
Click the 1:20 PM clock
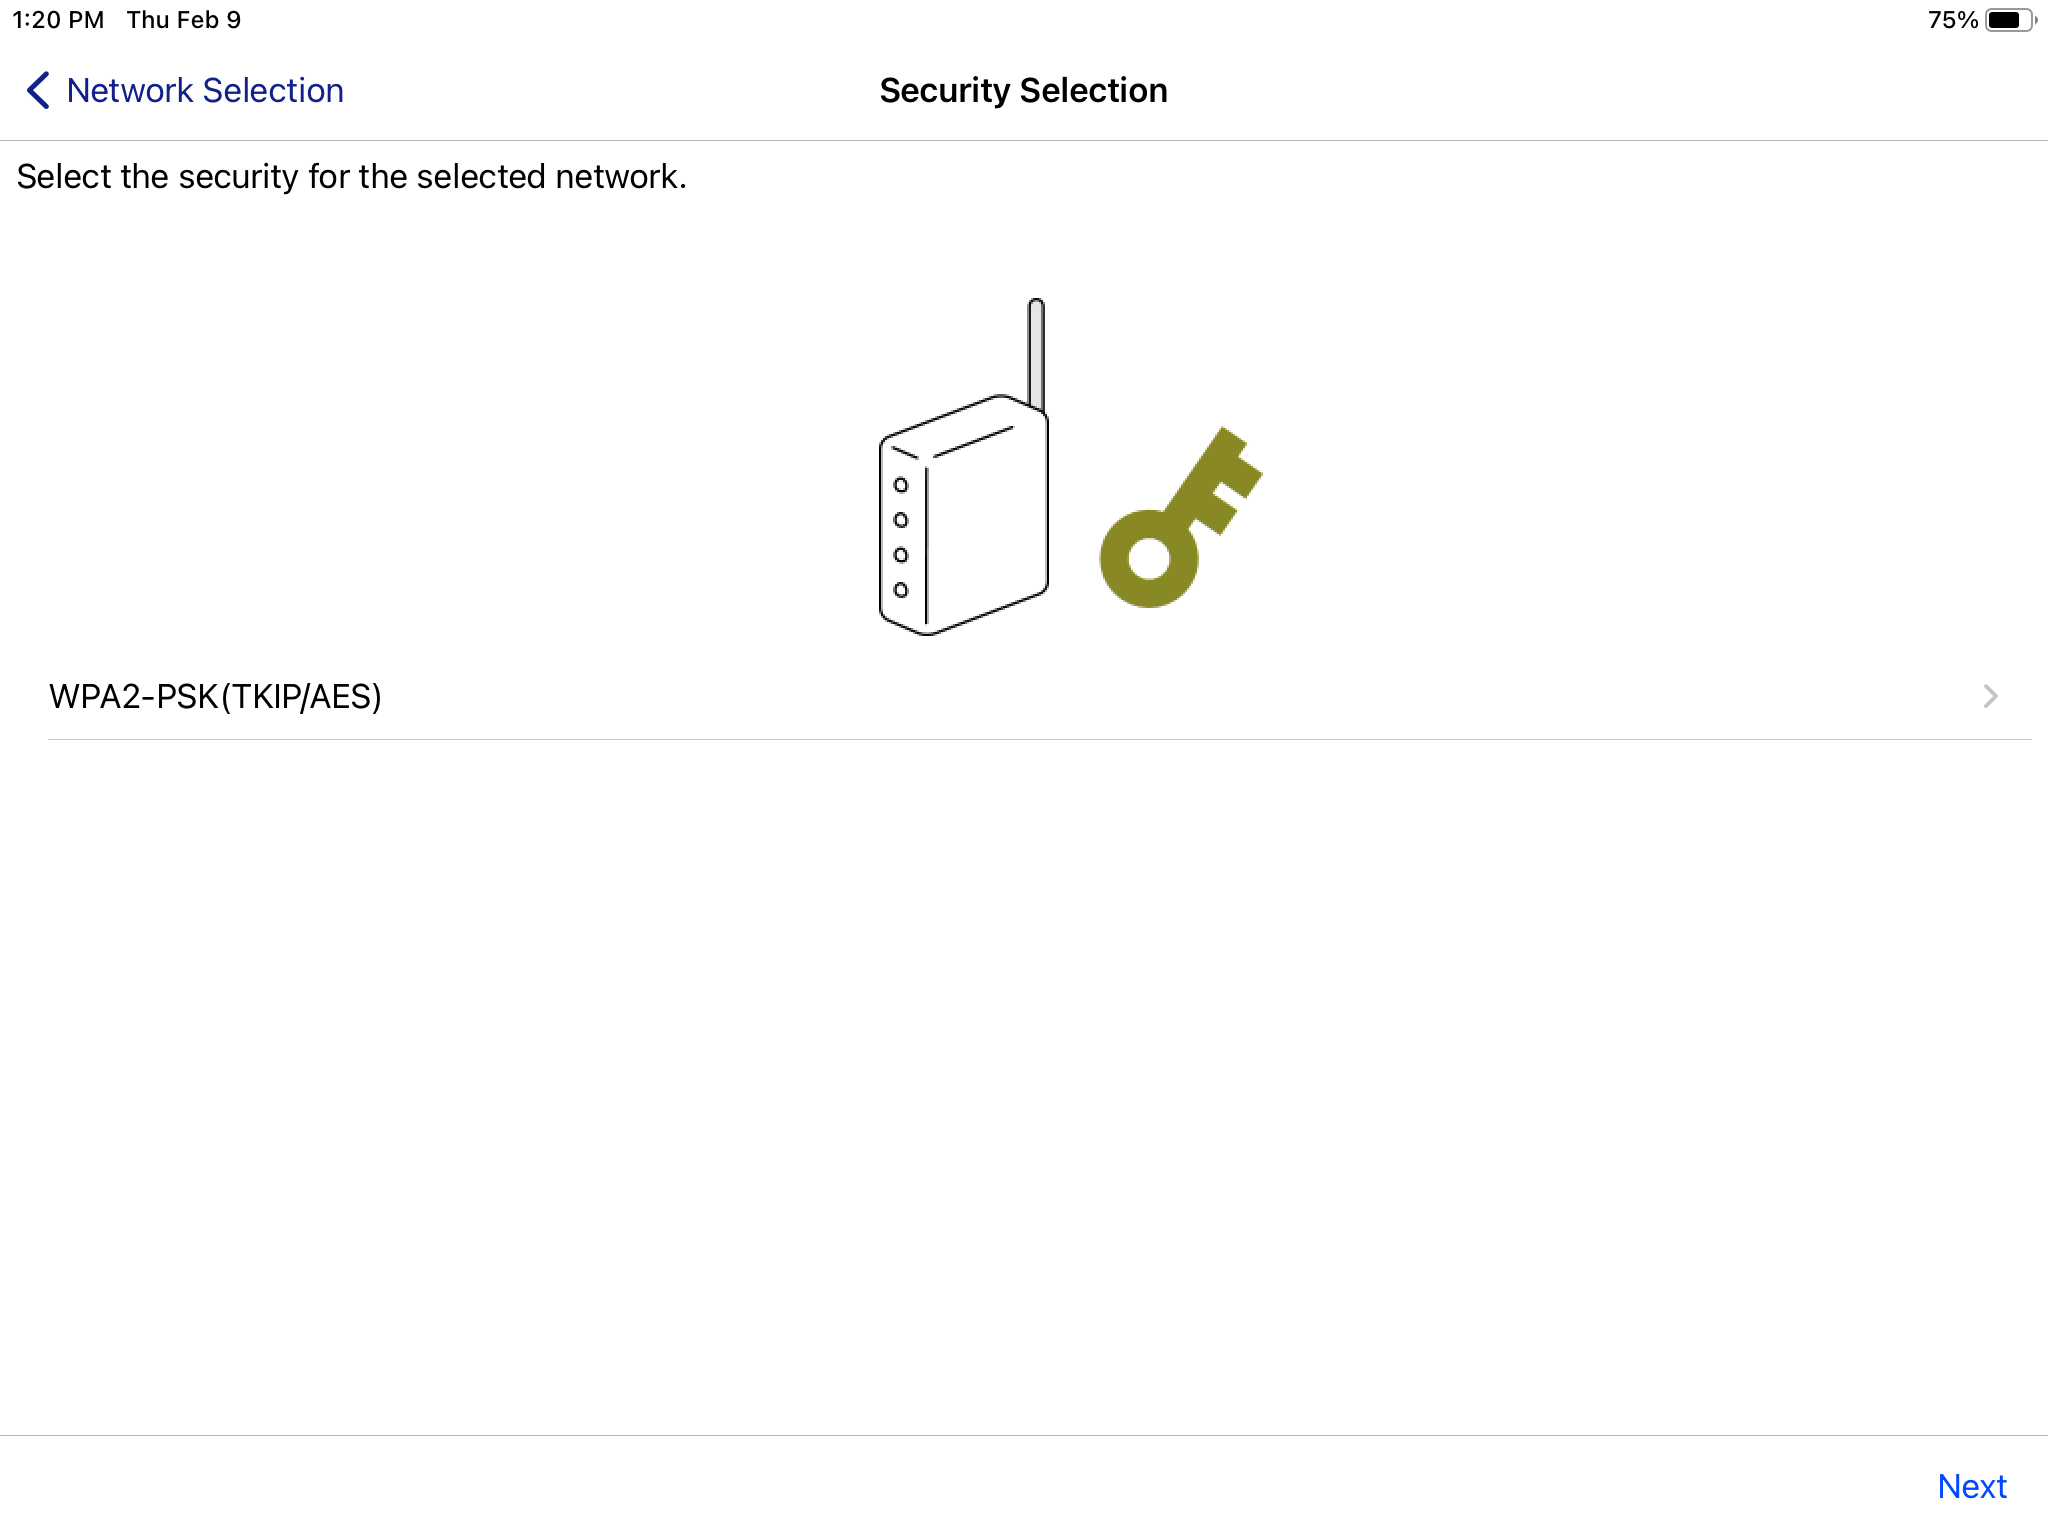coord(58,20)
